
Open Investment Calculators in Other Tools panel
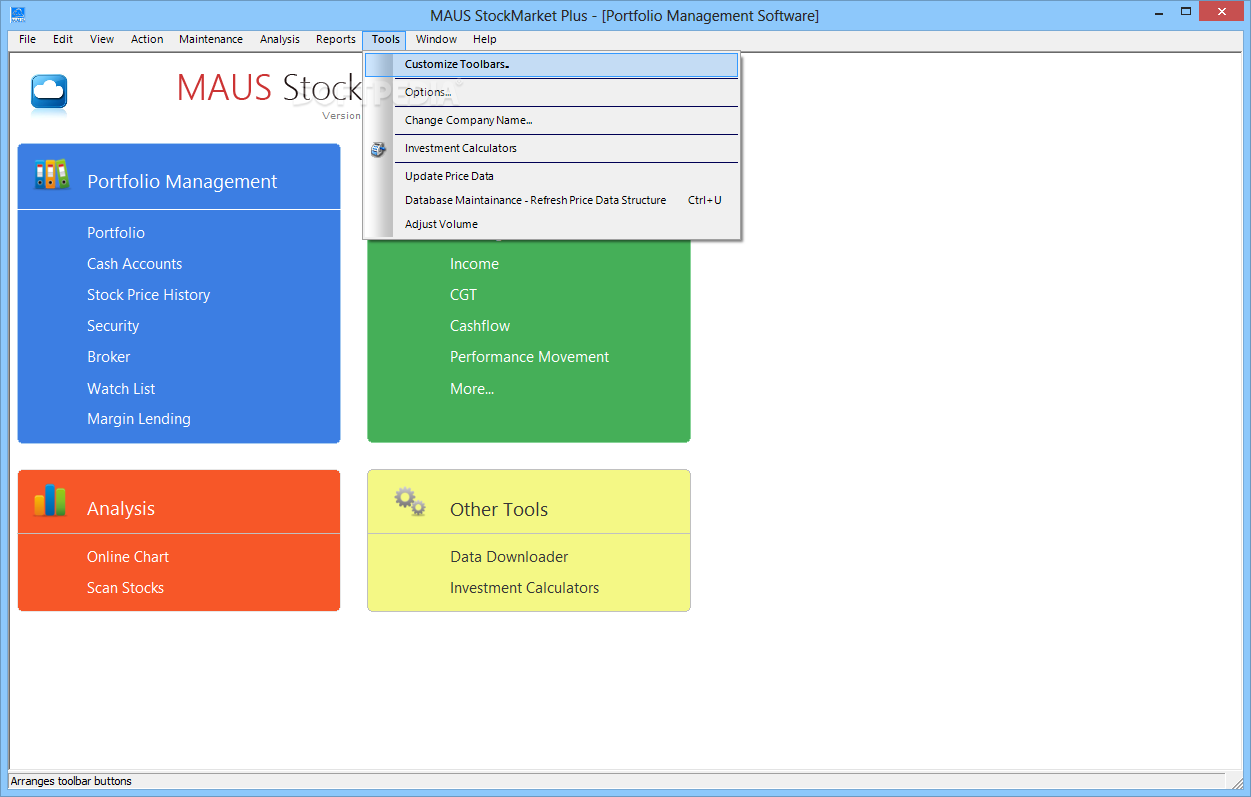tap(525, 588)
